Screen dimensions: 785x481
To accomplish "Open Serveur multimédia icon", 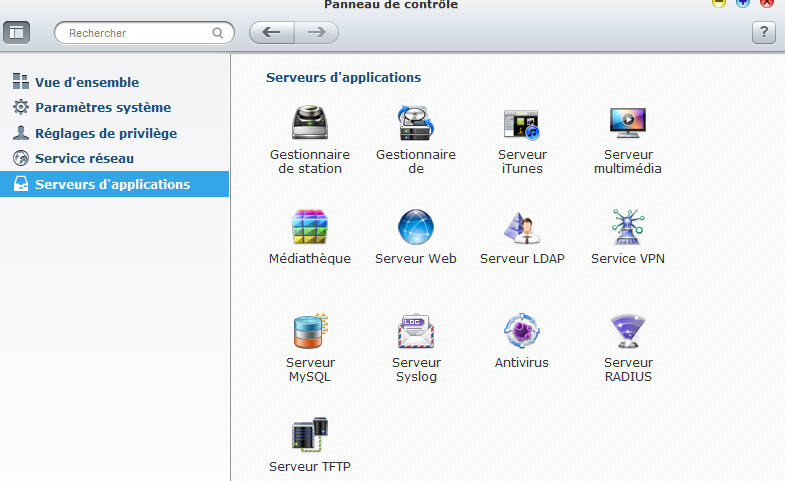I will click(628, 123).
